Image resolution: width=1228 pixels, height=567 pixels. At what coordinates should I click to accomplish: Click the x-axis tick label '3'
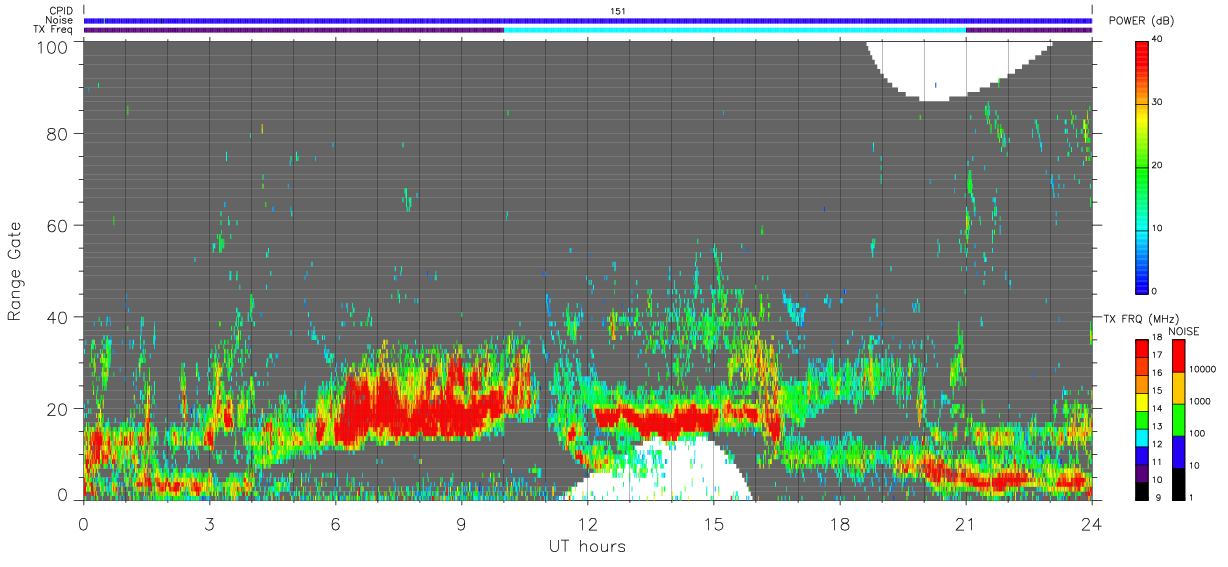coord(210,523)
